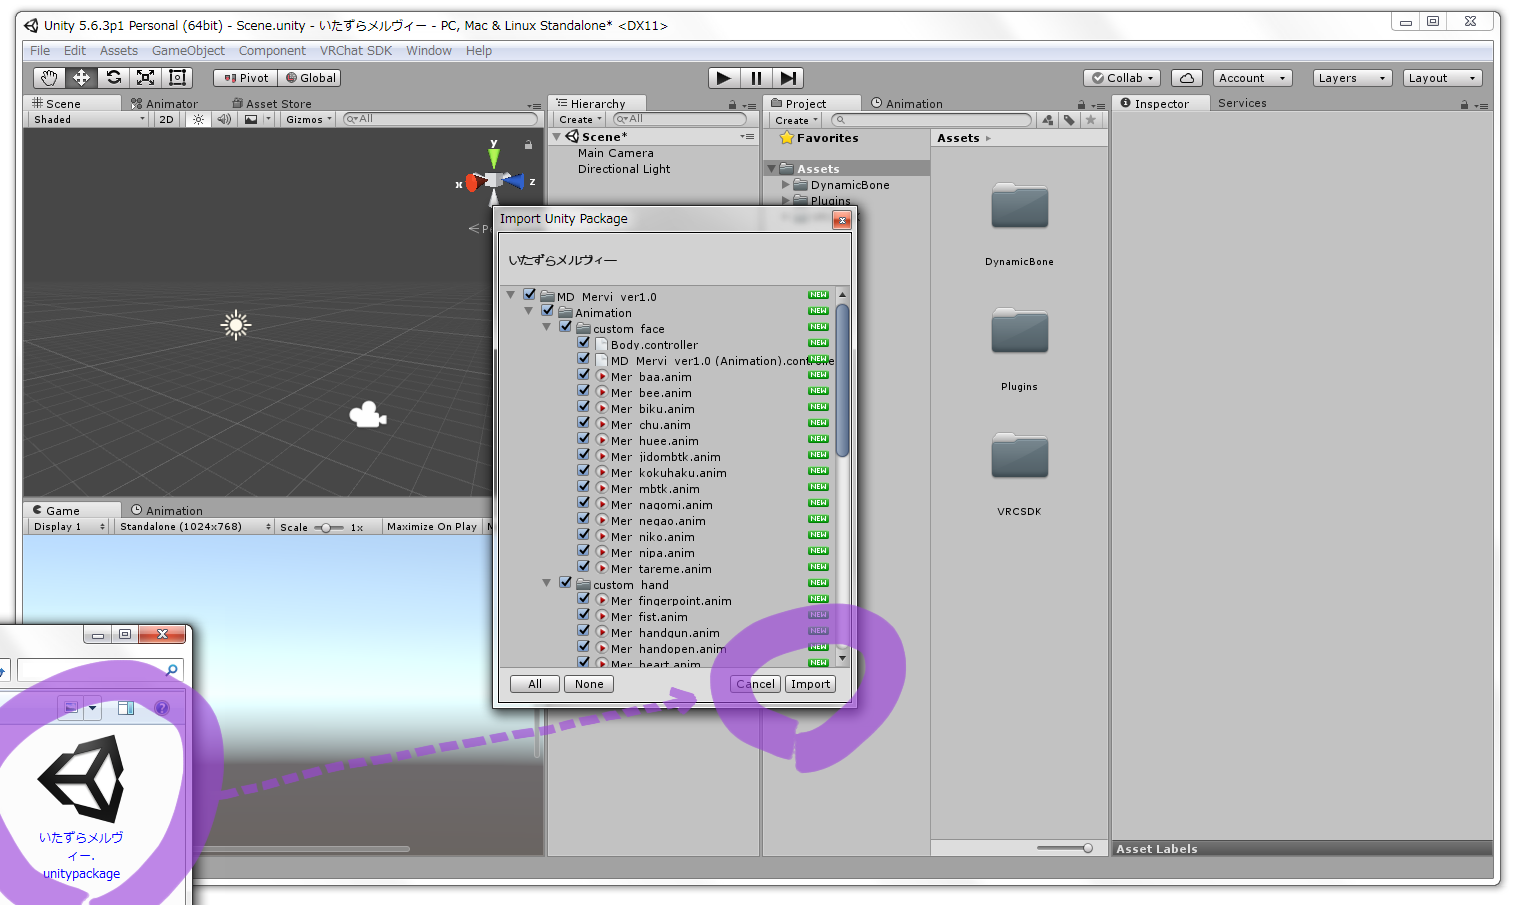Open the Layers dropdown

click(x=1352, y=78)
